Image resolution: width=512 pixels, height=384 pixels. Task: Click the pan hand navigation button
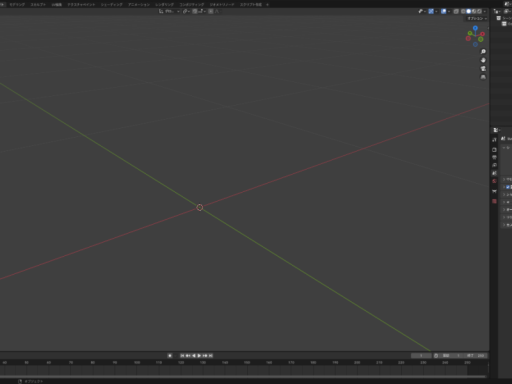483,60
